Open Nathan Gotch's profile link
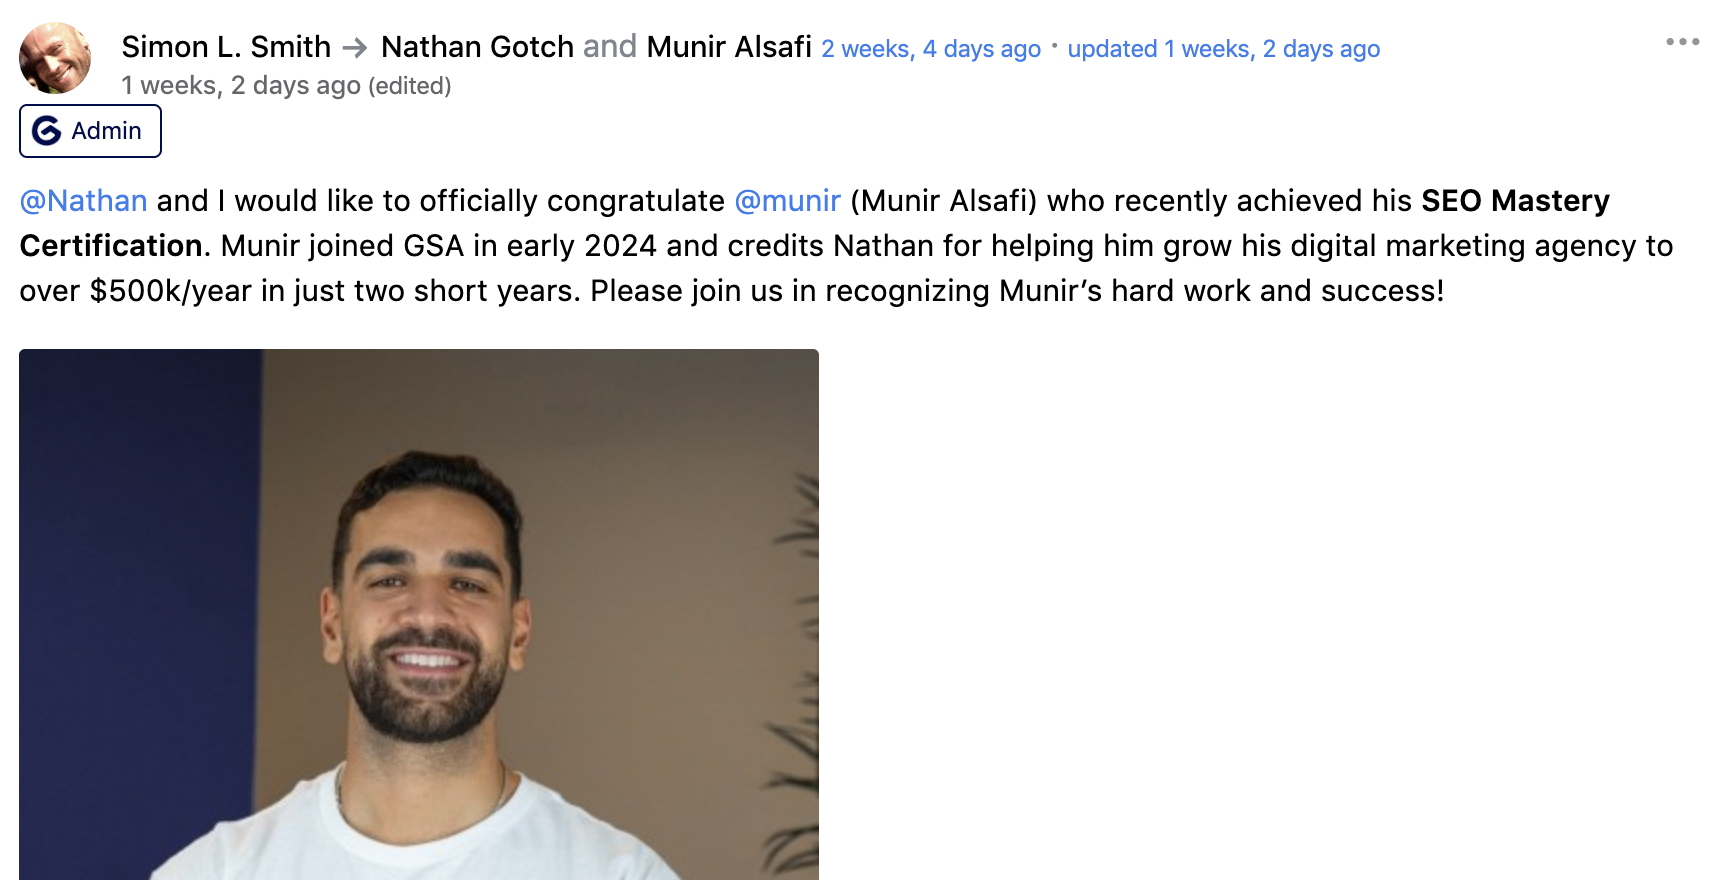The width and height of the screenshot is (1736, 880). point(477,47)
